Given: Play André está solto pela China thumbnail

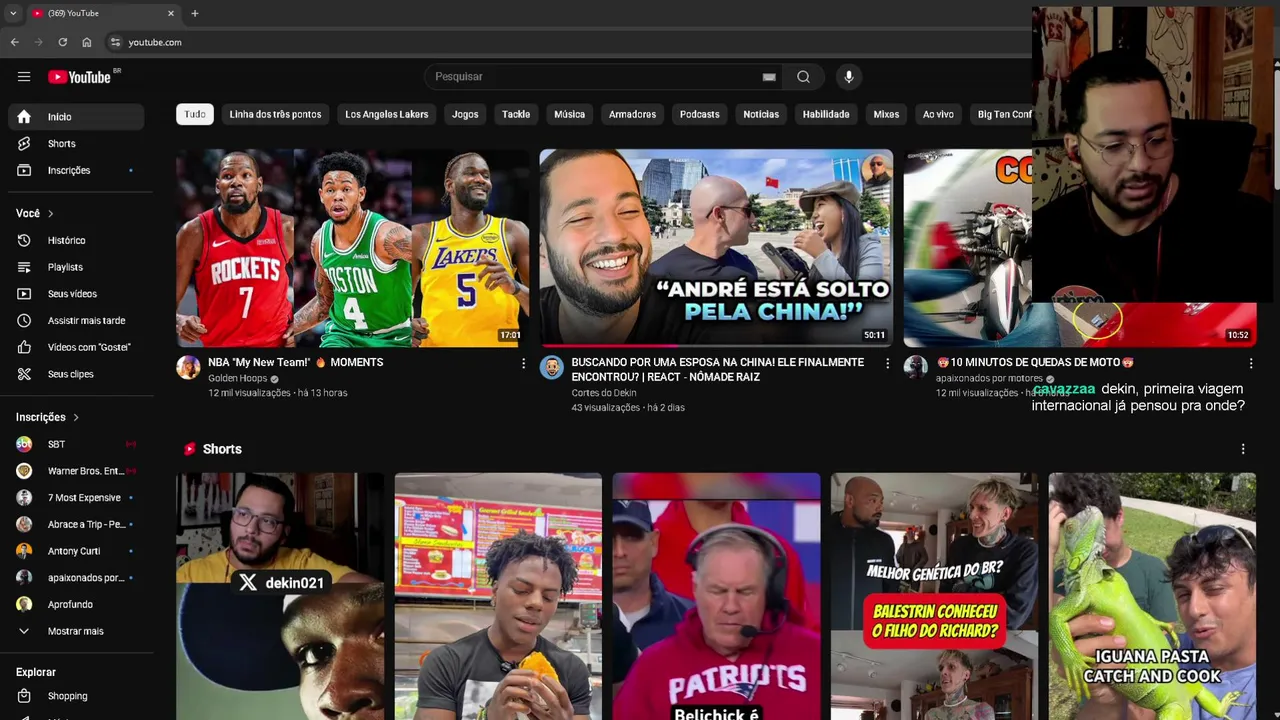Looking at the screenshot, I should 716,248.
